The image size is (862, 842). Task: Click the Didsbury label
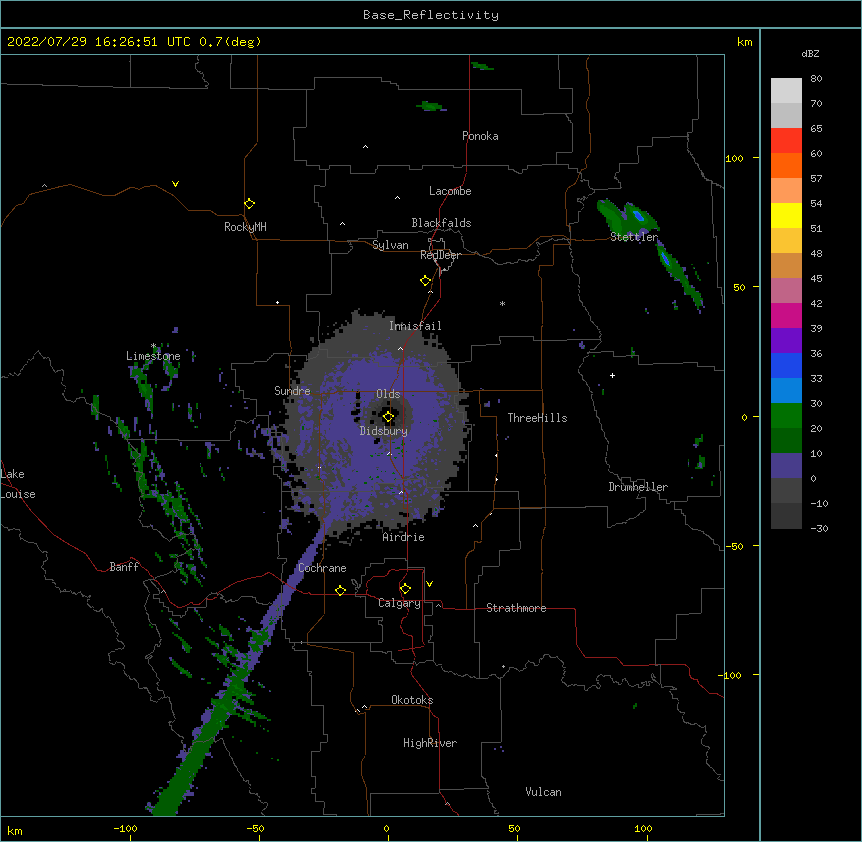tap(384, 431)
